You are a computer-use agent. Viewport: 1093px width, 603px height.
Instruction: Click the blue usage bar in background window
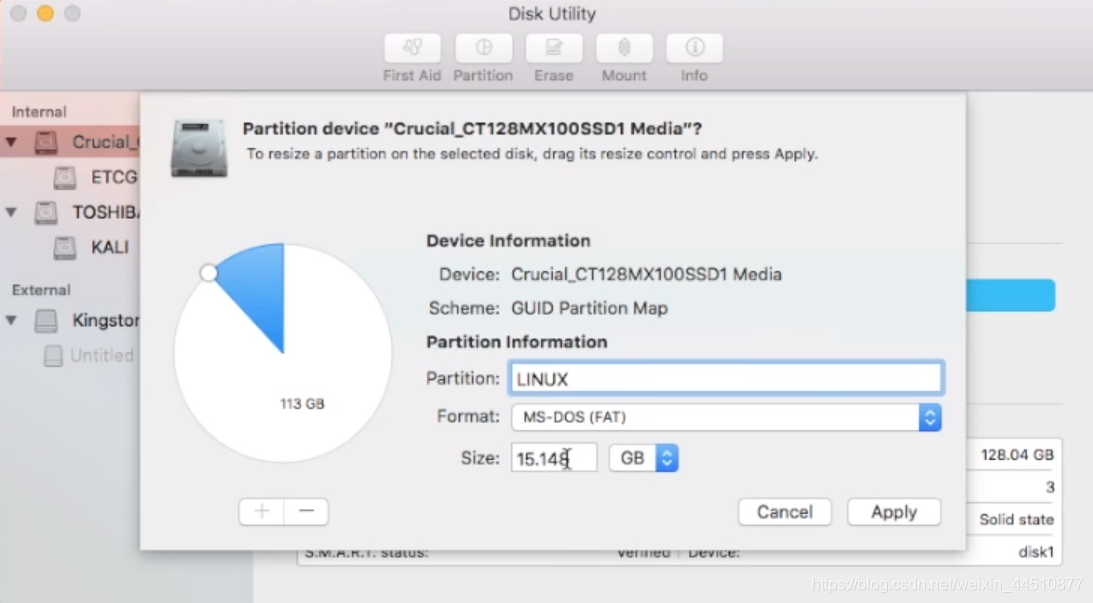point(1011,296)
